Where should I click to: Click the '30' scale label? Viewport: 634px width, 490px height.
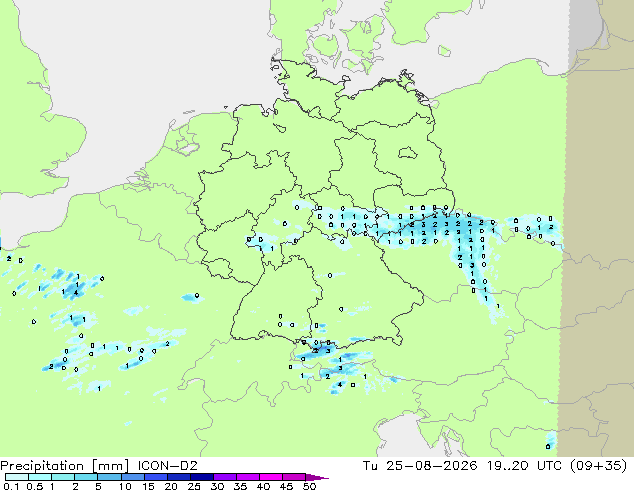(x=217, y=486)
